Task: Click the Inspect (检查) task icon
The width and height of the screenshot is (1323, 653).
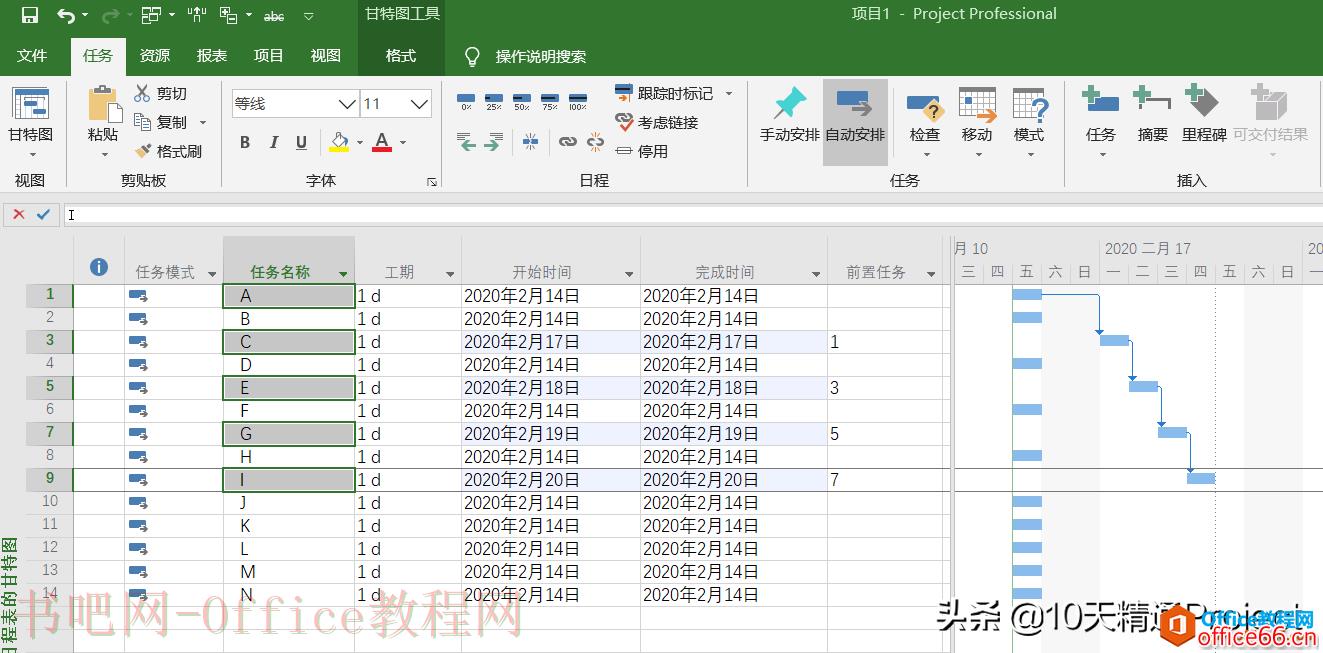Action: (925, 106)
